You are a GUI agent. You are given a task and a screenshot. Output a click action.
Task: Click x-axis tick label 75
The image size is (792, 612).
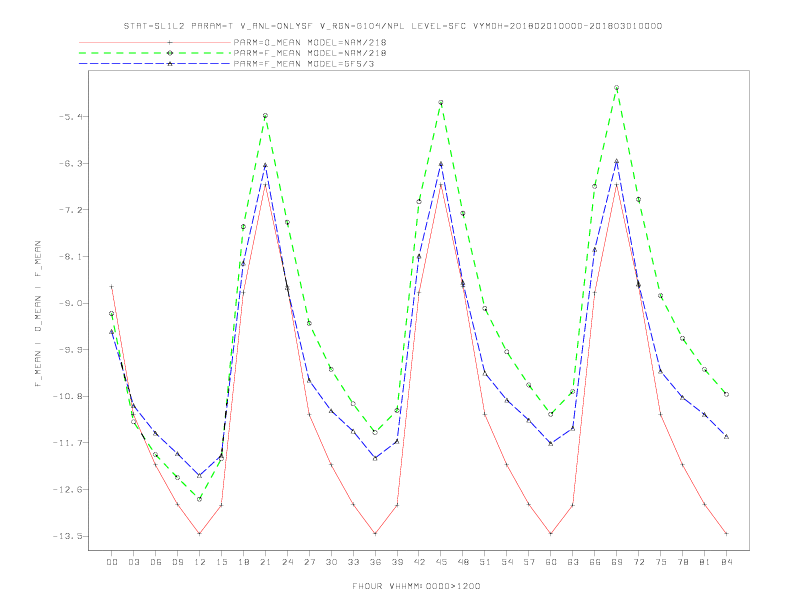click(x=661, y=562)
